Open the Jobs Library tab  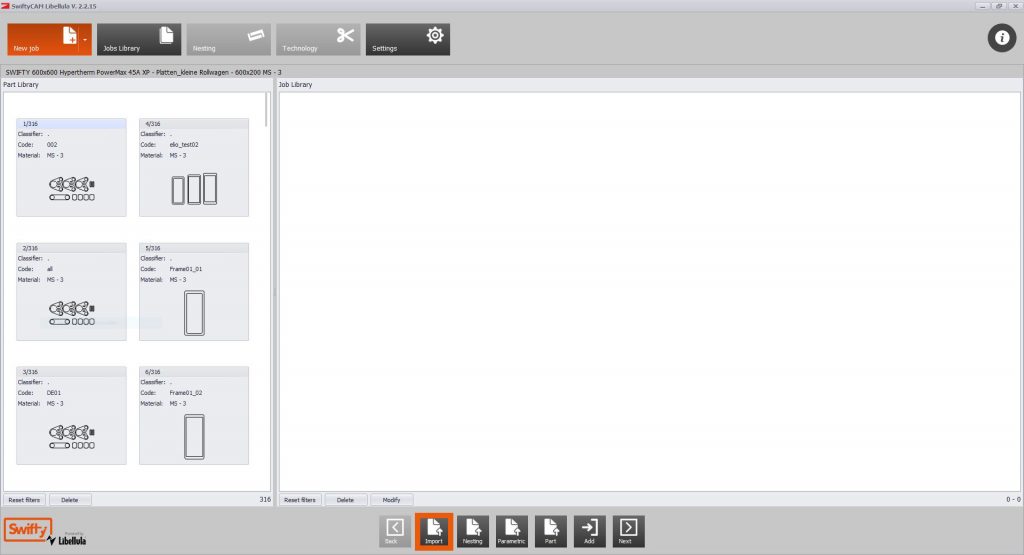[139, 40]
